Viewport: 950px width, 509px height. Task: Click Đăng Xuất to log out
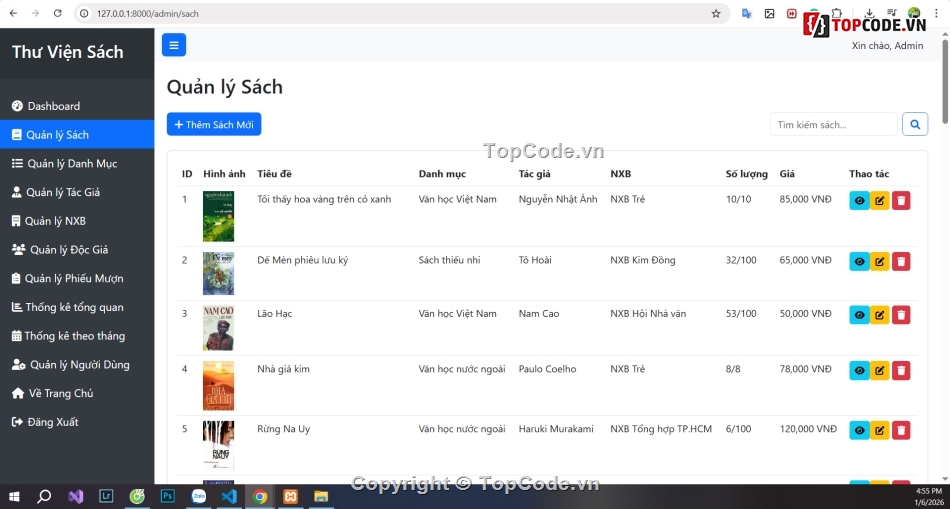[77, 422]
